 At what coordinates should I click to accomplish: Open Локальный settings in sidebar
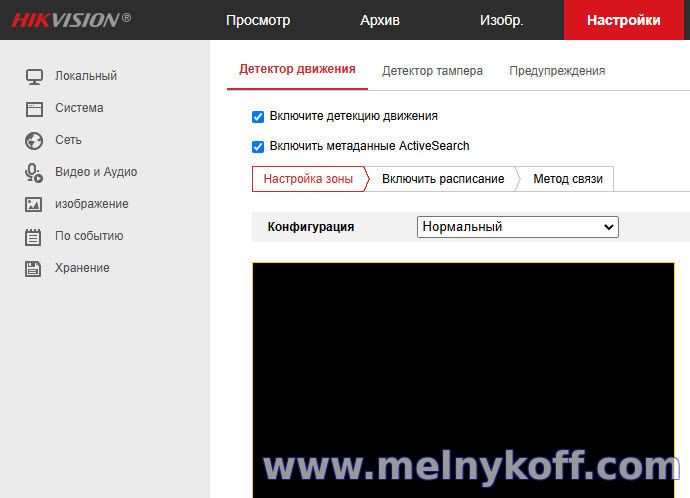86,76
